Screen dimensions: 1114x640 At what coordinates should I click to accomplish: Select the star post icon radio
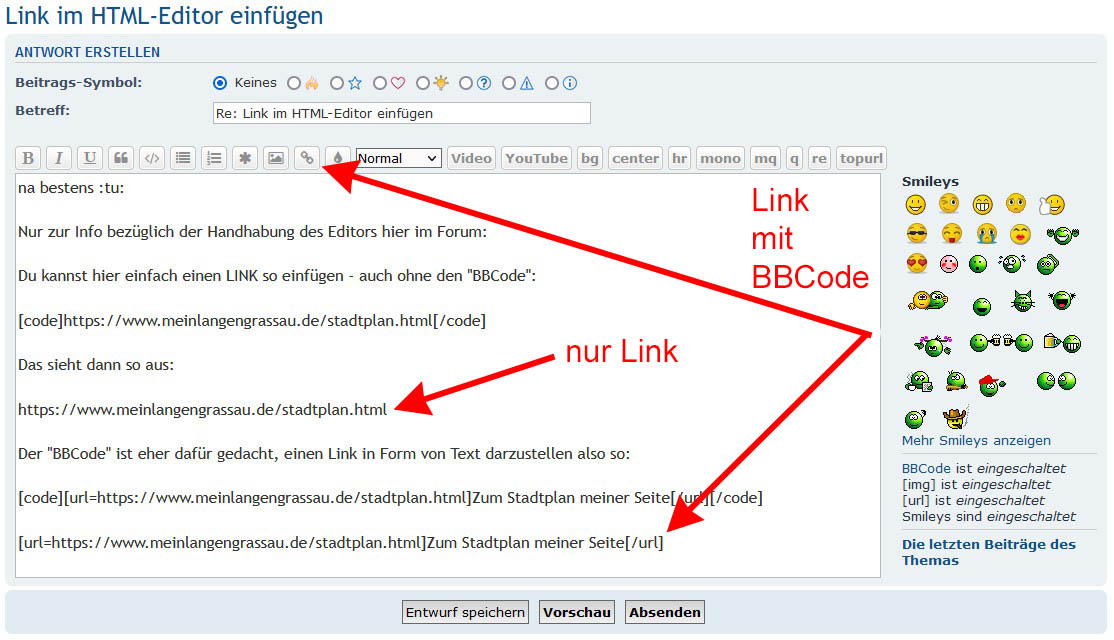pyautogui.click(x=337, y=83)
